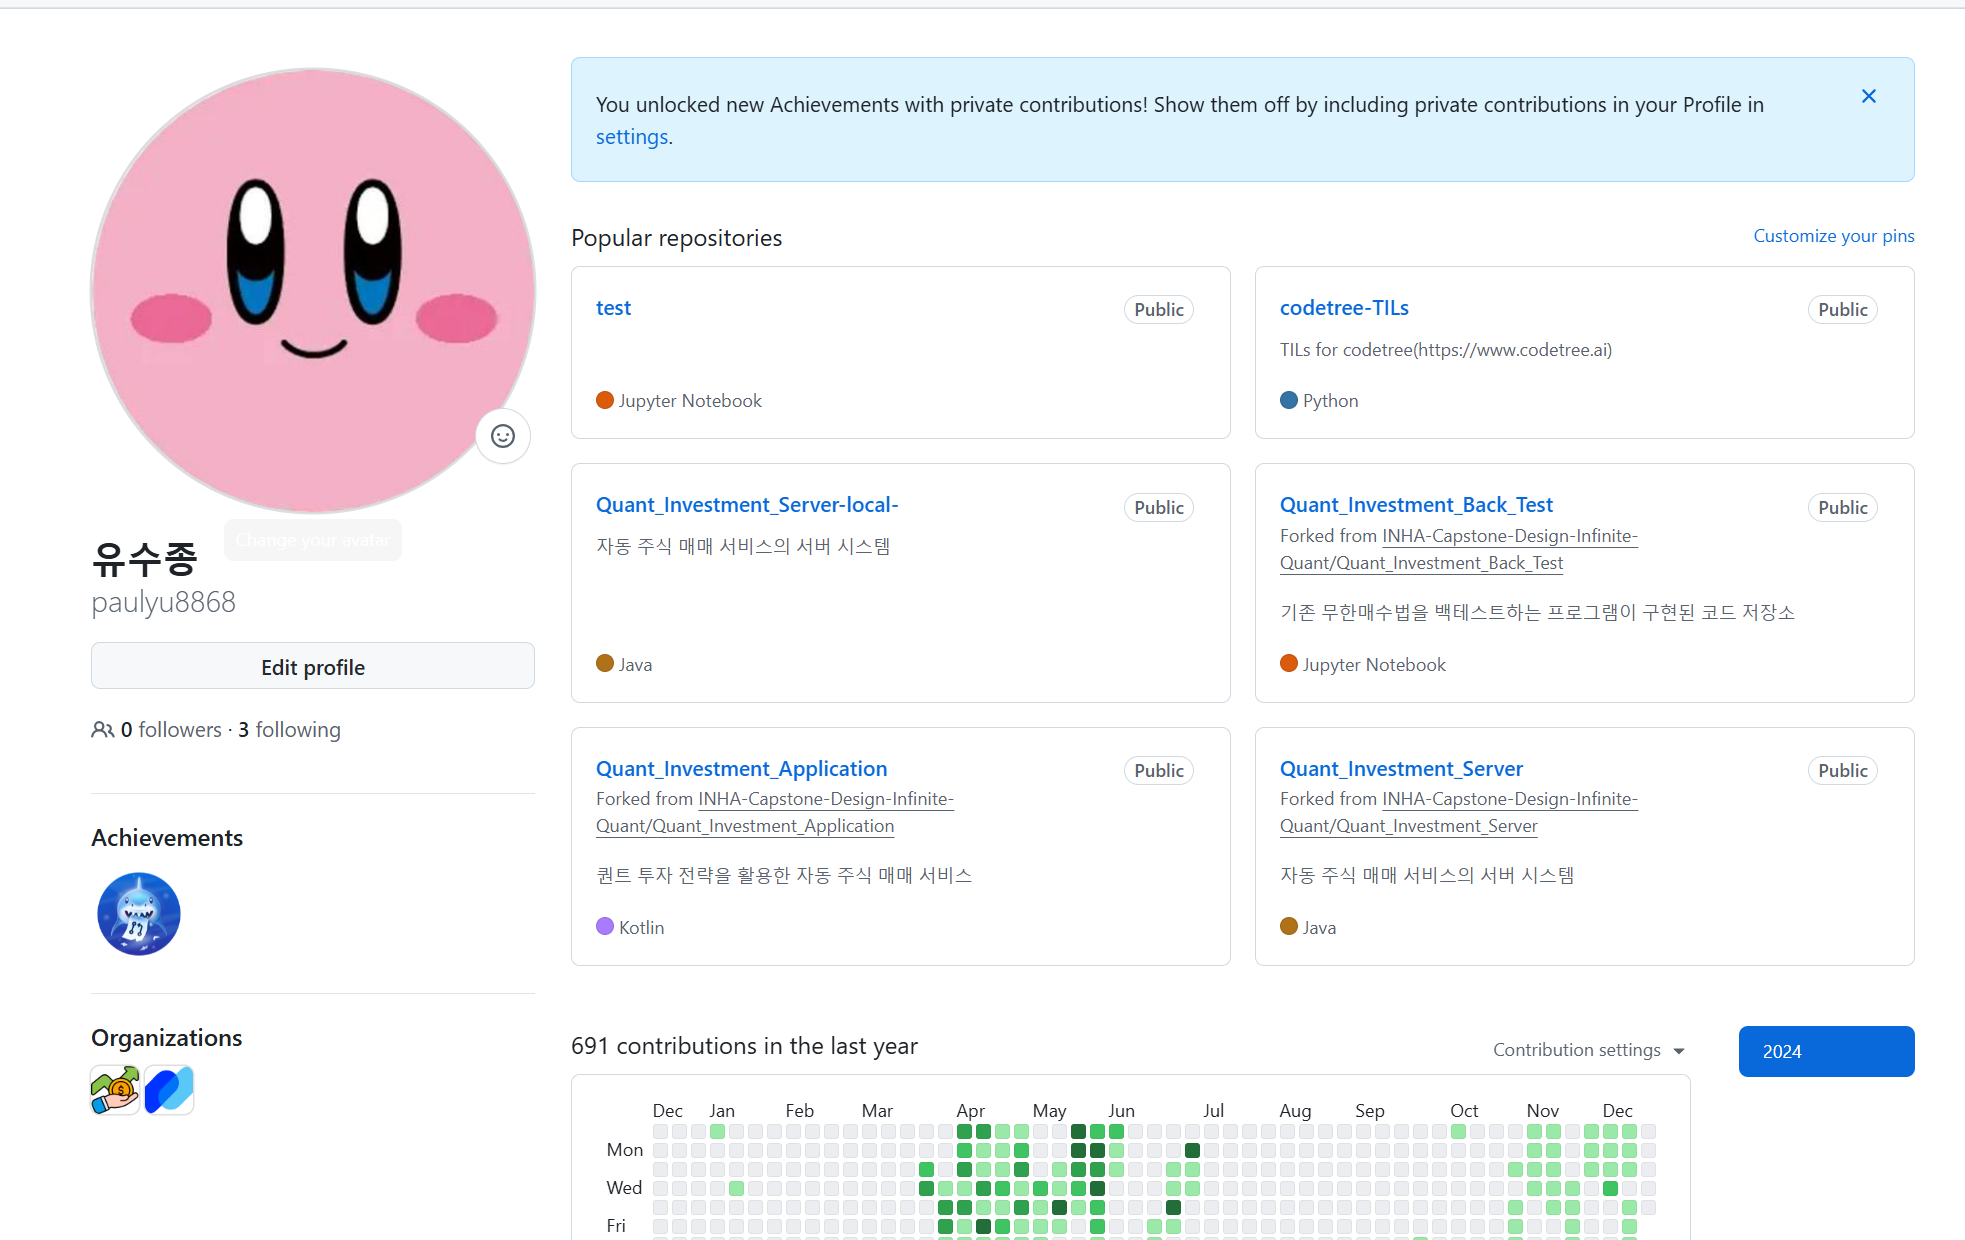Open Quant_Investment_Server-local- repository

tap(747, 505)
